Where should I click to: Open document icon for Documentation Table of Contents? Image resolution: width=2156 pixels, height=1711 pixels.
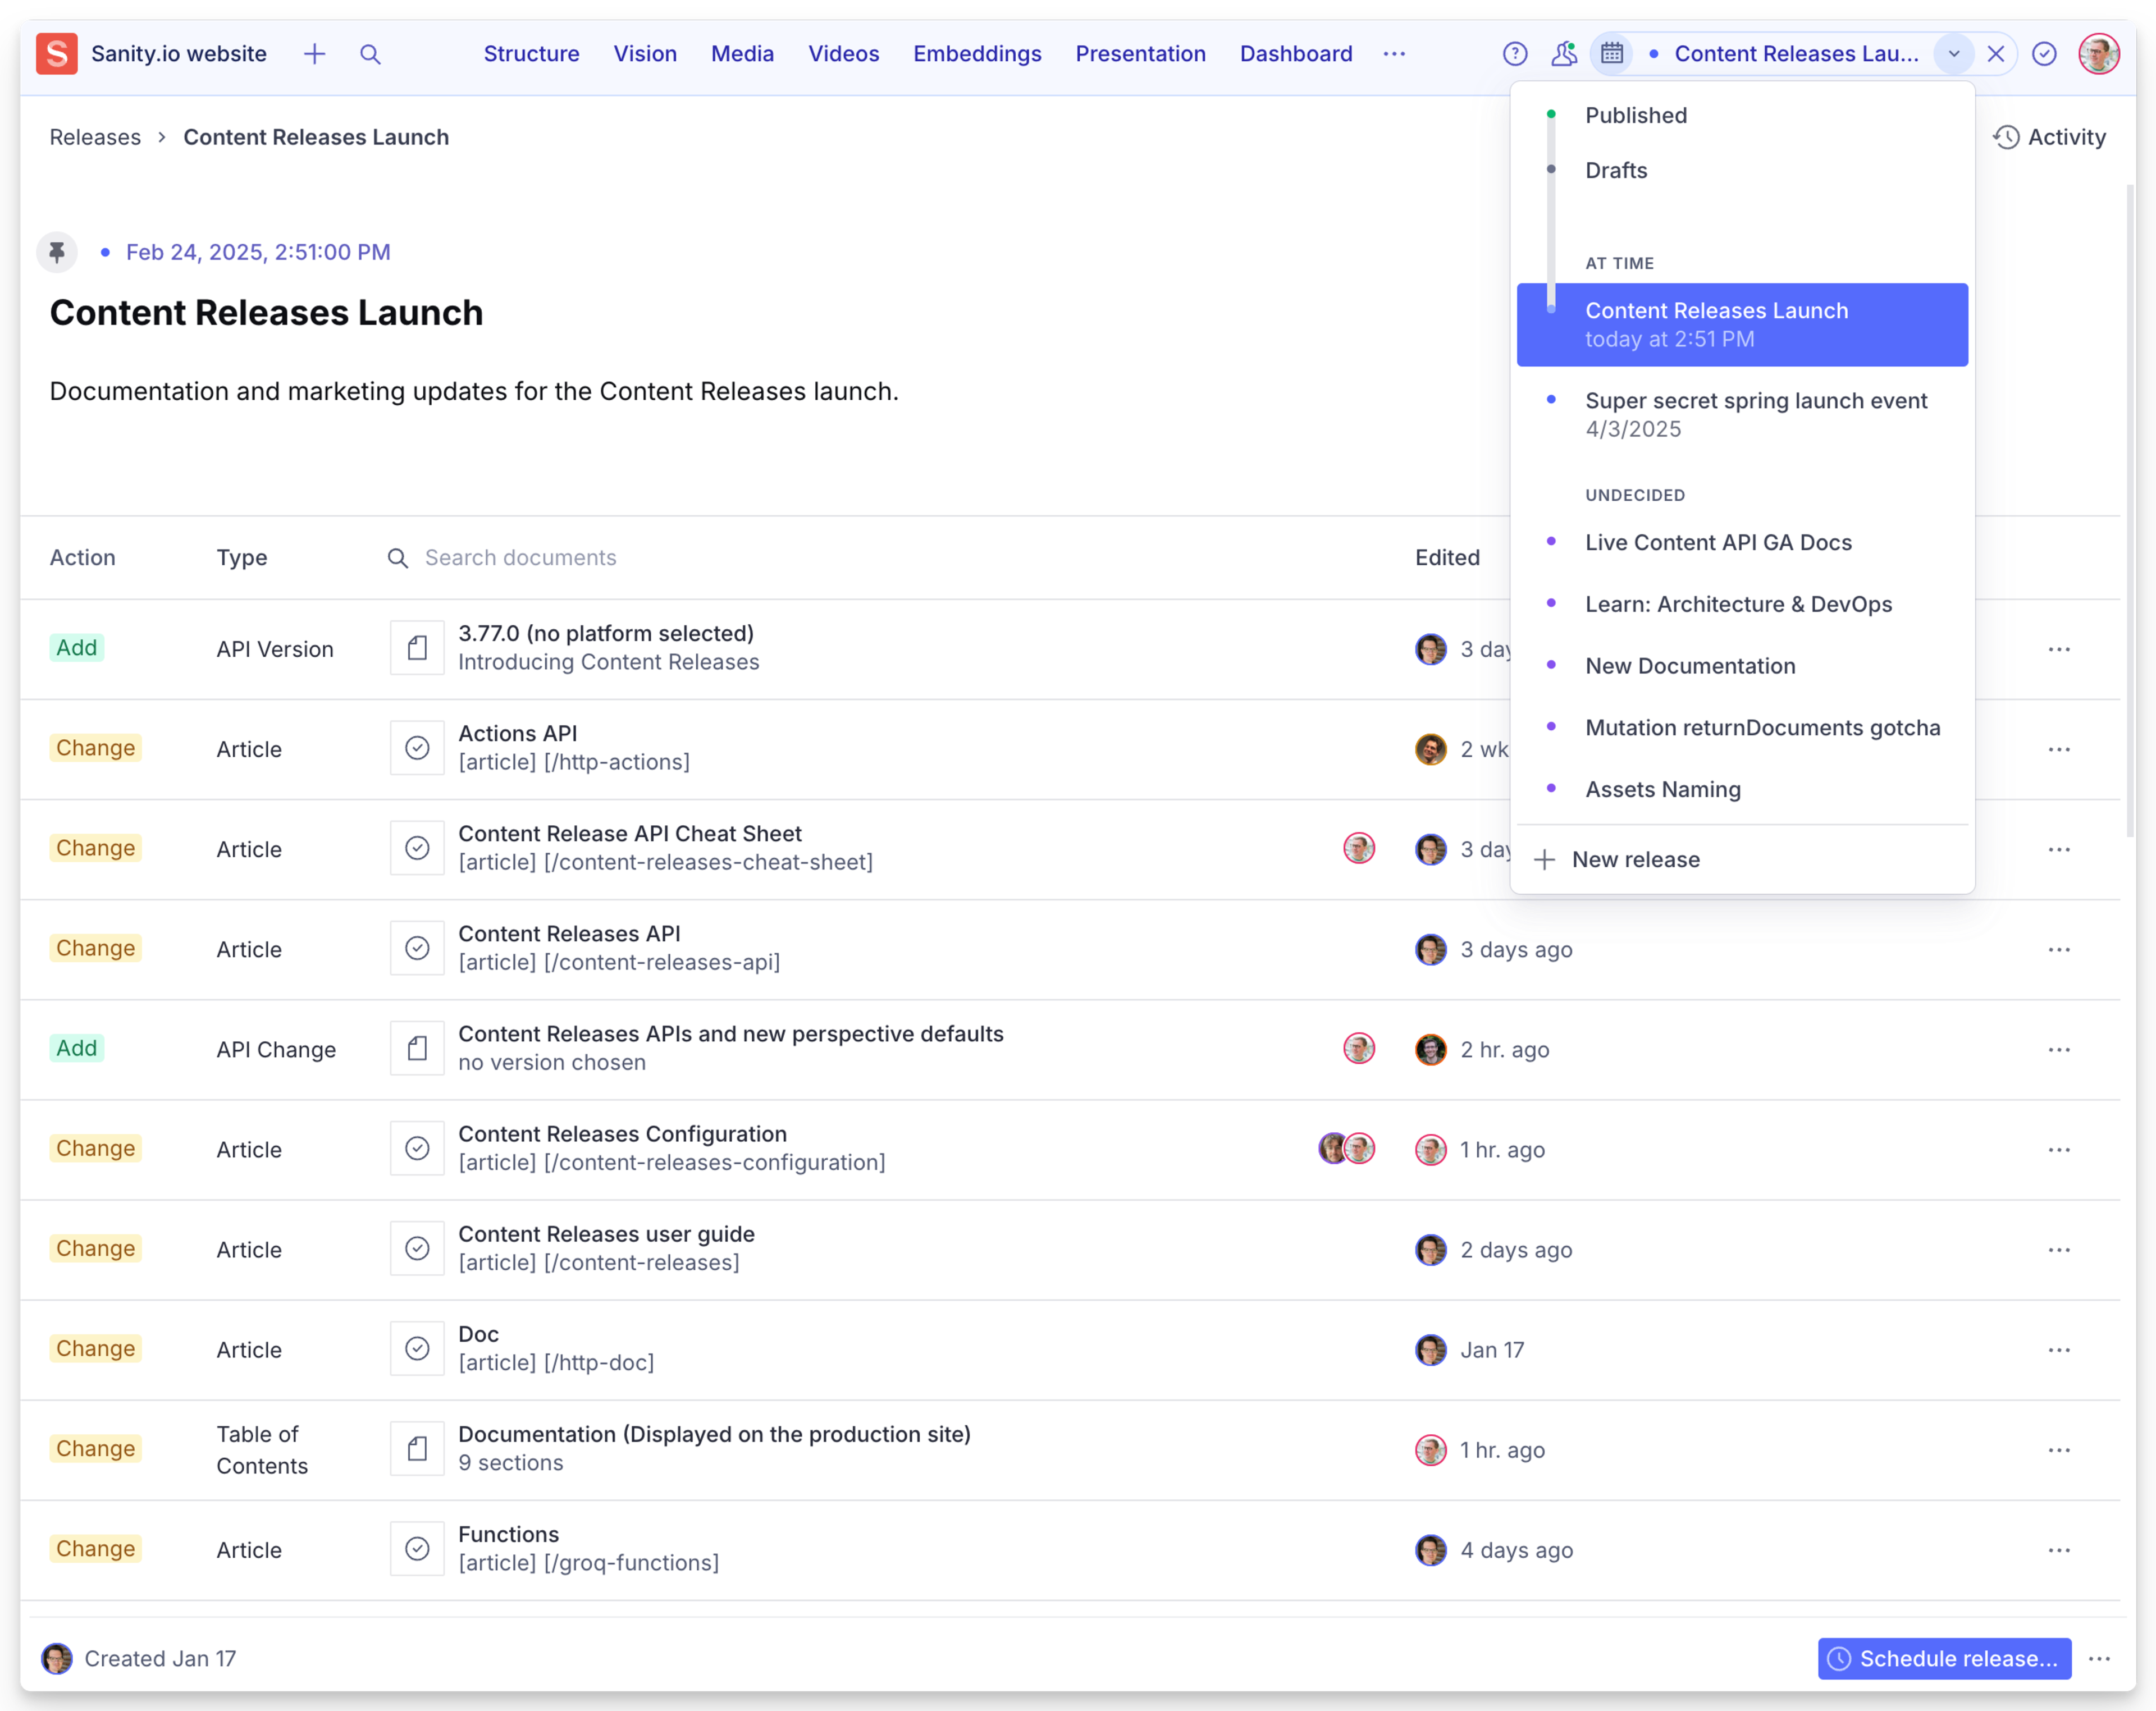coord(417,1449)
